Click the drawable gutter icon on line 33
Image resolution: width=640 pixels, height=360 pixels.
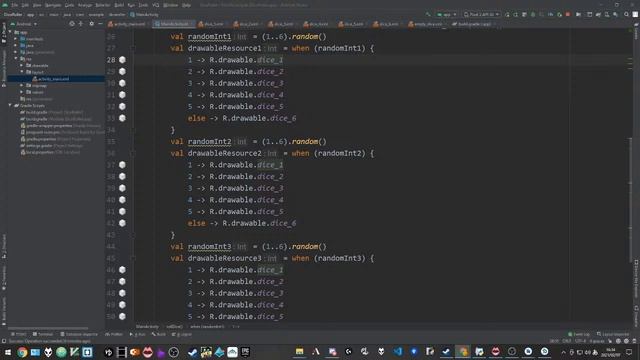point(122,118)
